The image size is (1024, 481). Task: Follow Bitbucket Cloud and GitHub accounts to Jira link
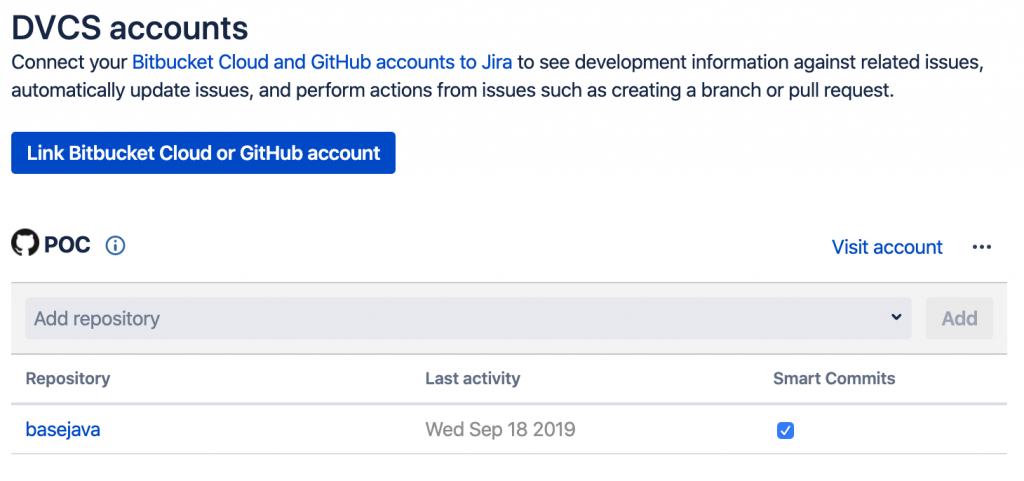pyautogui.click(x=322, y=63)
